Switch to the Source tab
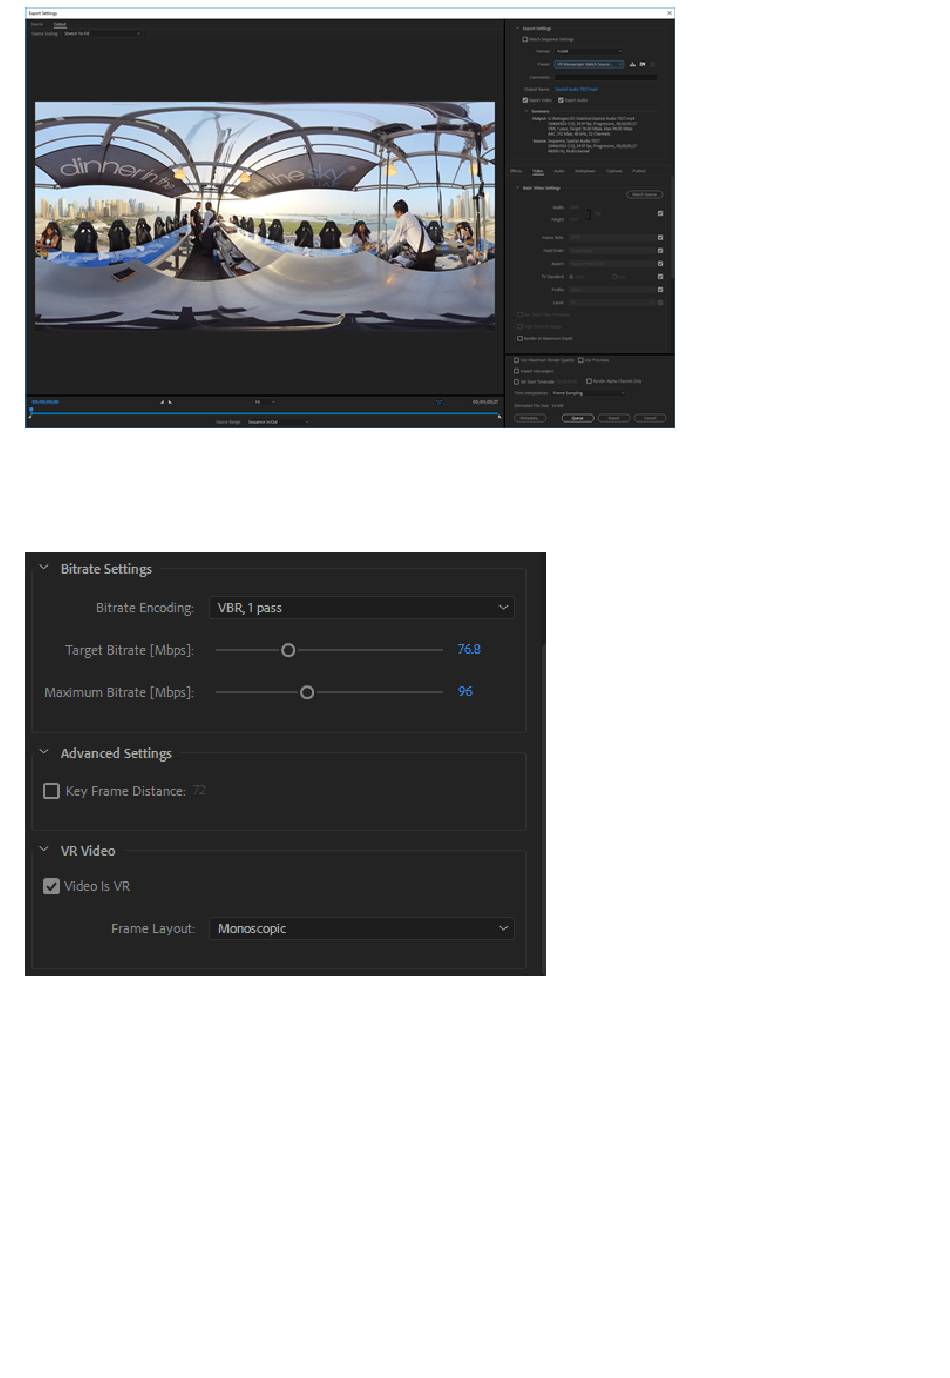The width and height of the screenshot is (950, 1378). click(x=37, y=24)
